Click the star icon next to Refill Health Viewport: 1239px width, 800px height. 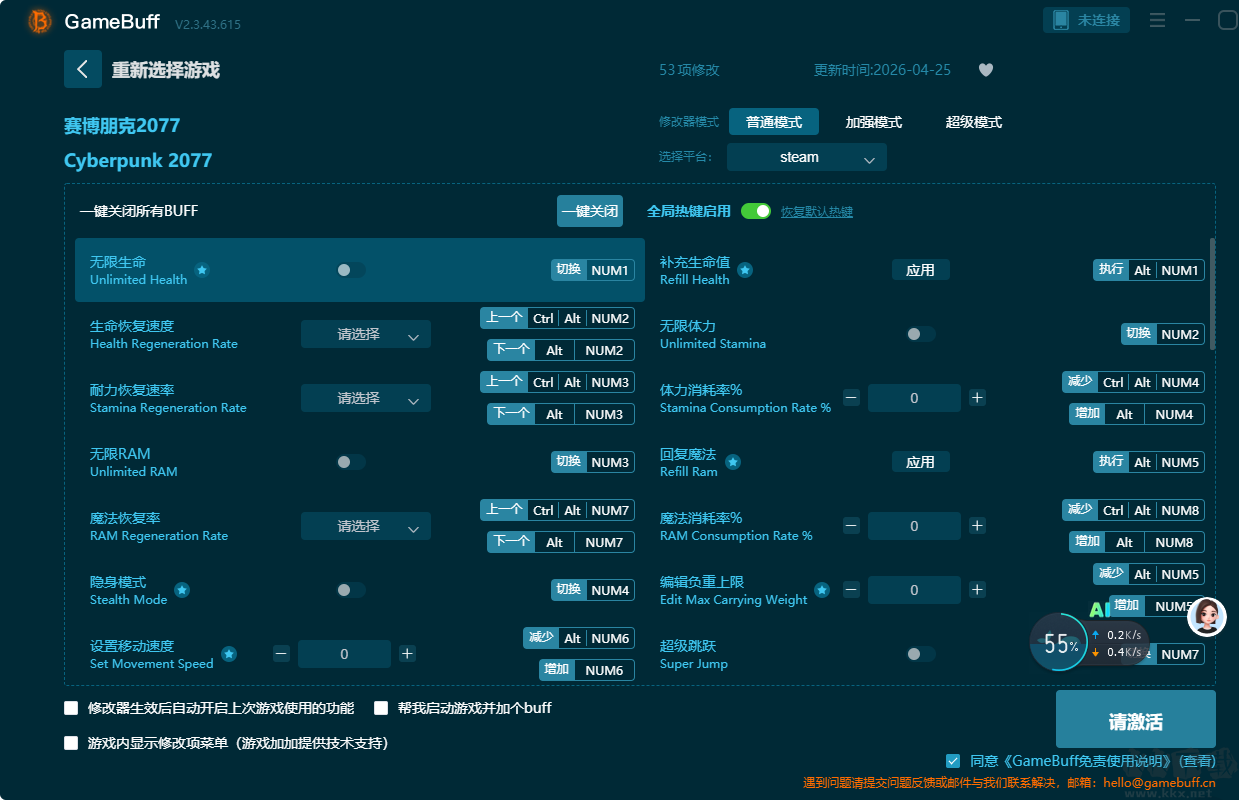745,270
